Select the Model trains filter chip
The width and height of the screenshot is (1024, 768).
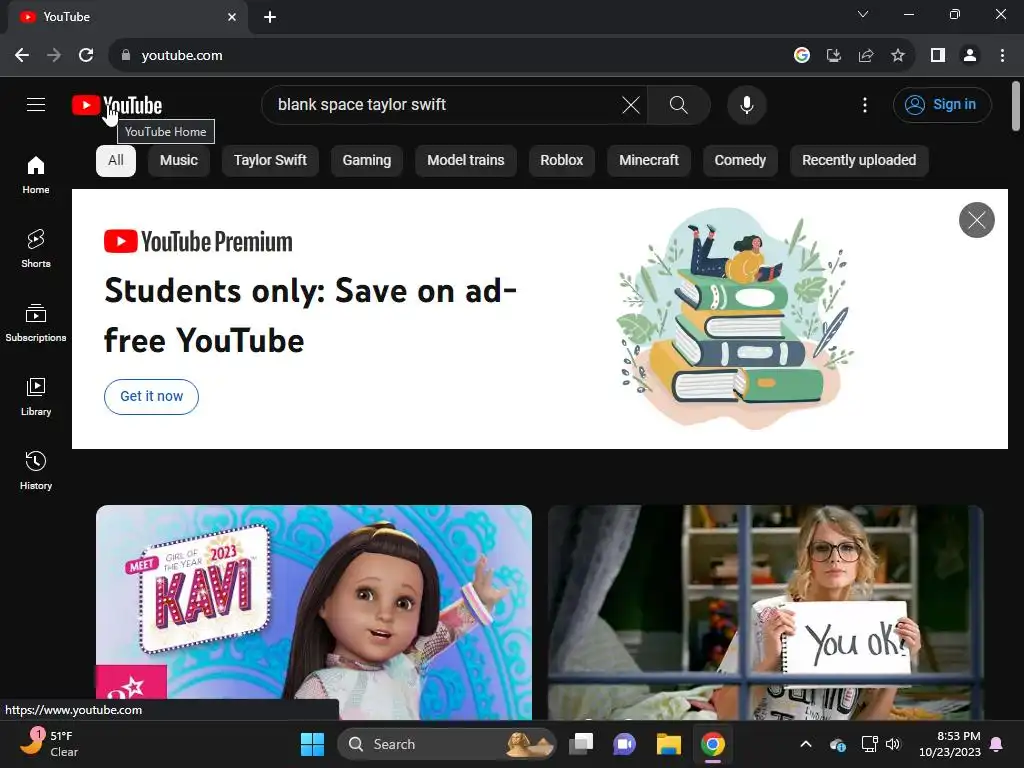pyautogui.click(x=466, y=161)
